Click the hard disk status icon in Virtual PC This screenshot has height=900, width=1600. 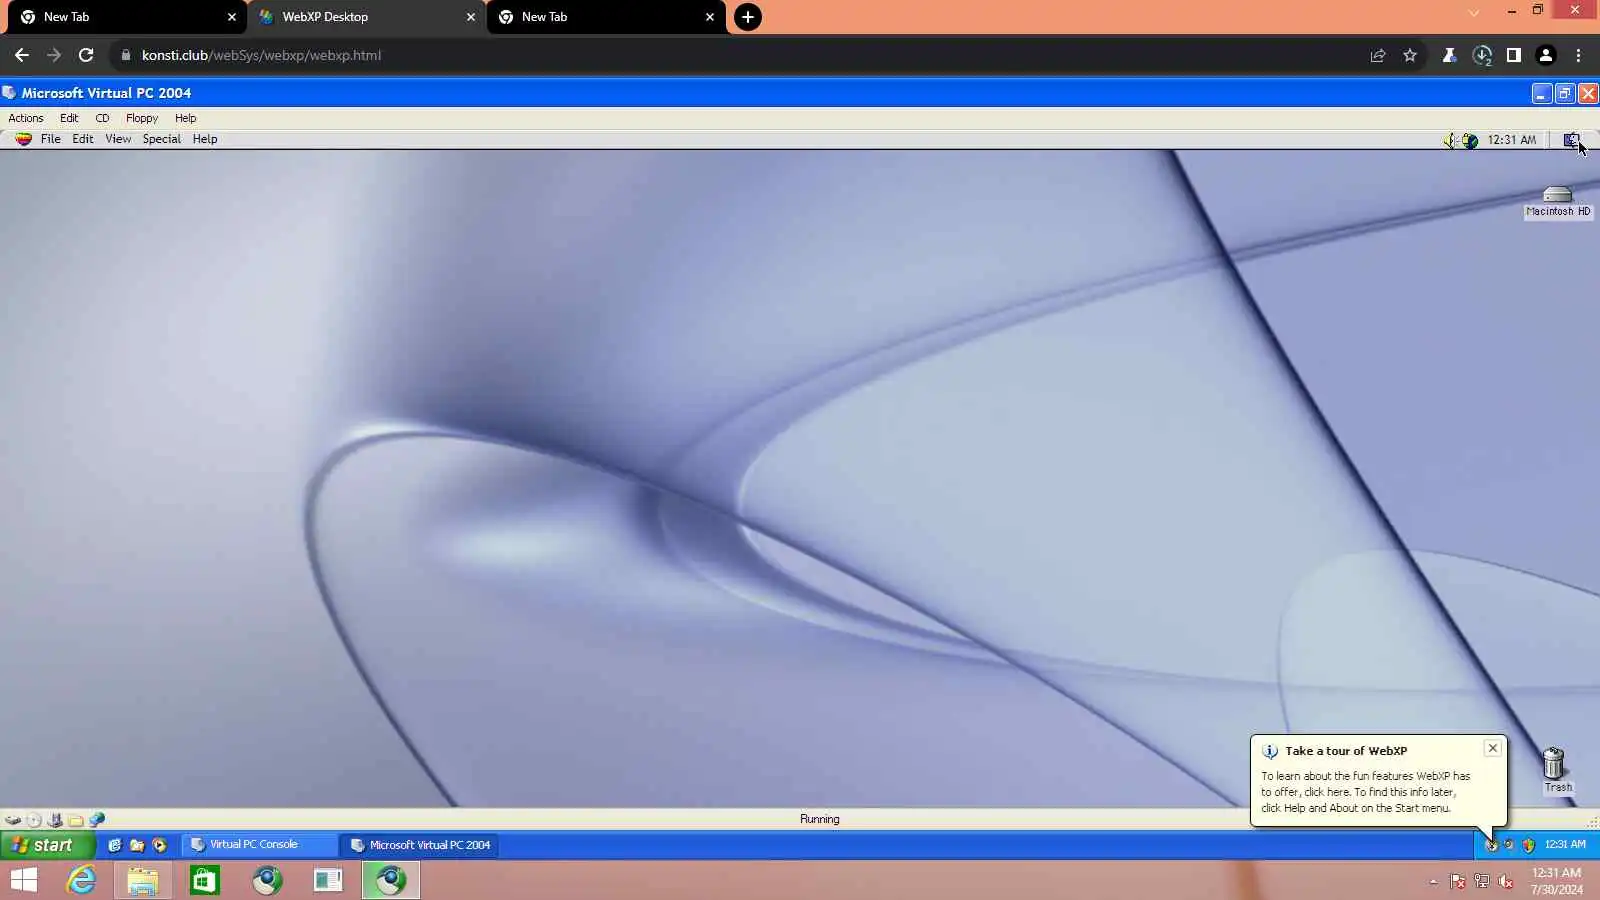[13, 820]
